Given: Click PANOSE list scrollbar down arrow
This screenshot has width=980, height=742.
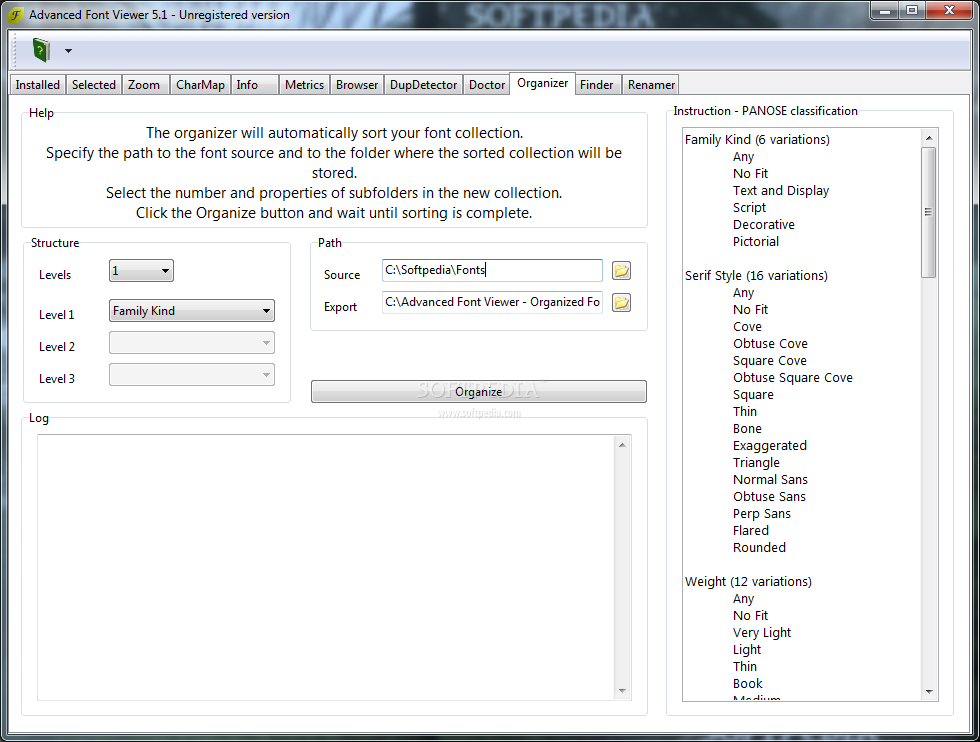Looking at the screenshot, I should click(x=929, y=691).
